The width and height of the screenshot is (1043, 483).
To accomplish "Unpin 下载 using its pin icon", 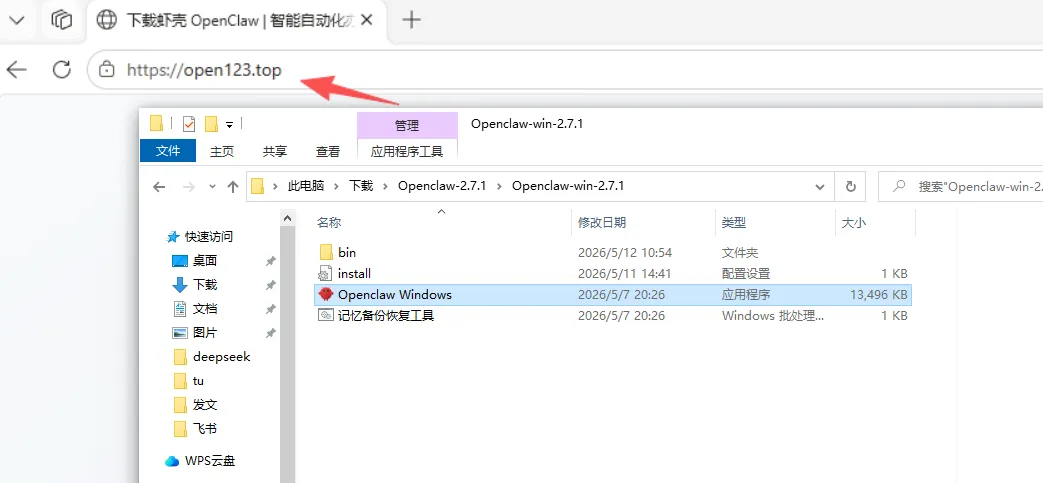I will [270, 285].
